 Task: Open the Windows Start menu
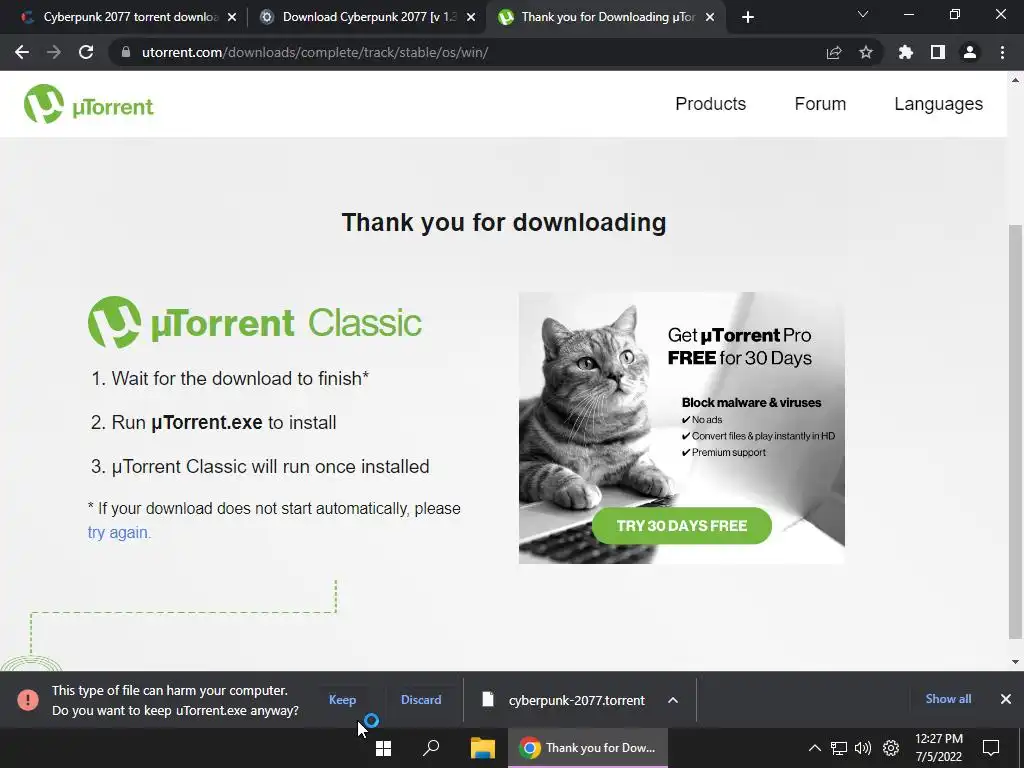tap(383, 748)
